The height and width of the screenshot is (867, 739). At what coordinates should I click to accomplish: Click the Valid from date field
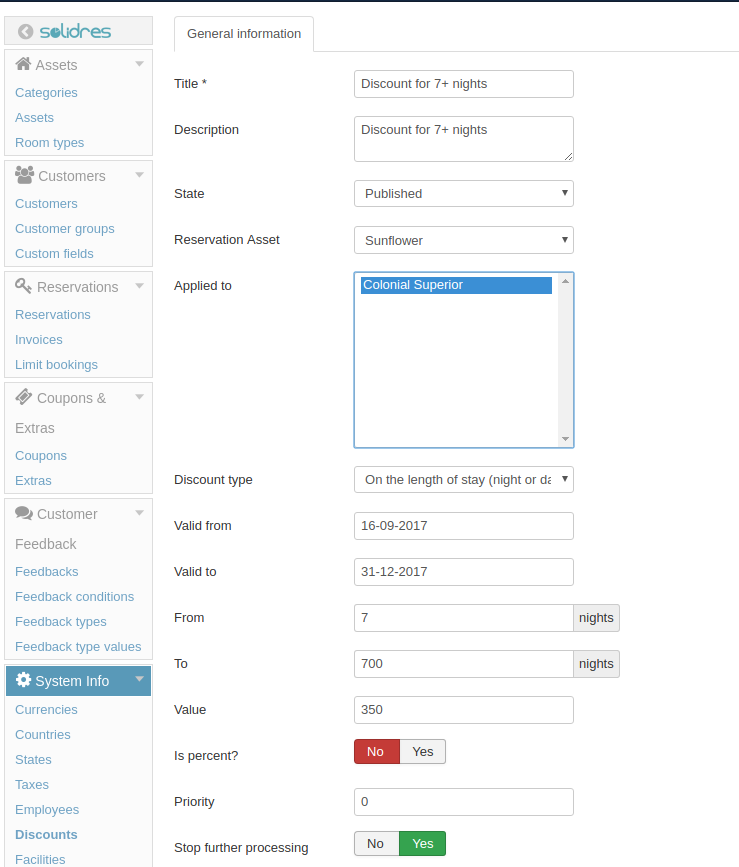click(x=463, y=526)
